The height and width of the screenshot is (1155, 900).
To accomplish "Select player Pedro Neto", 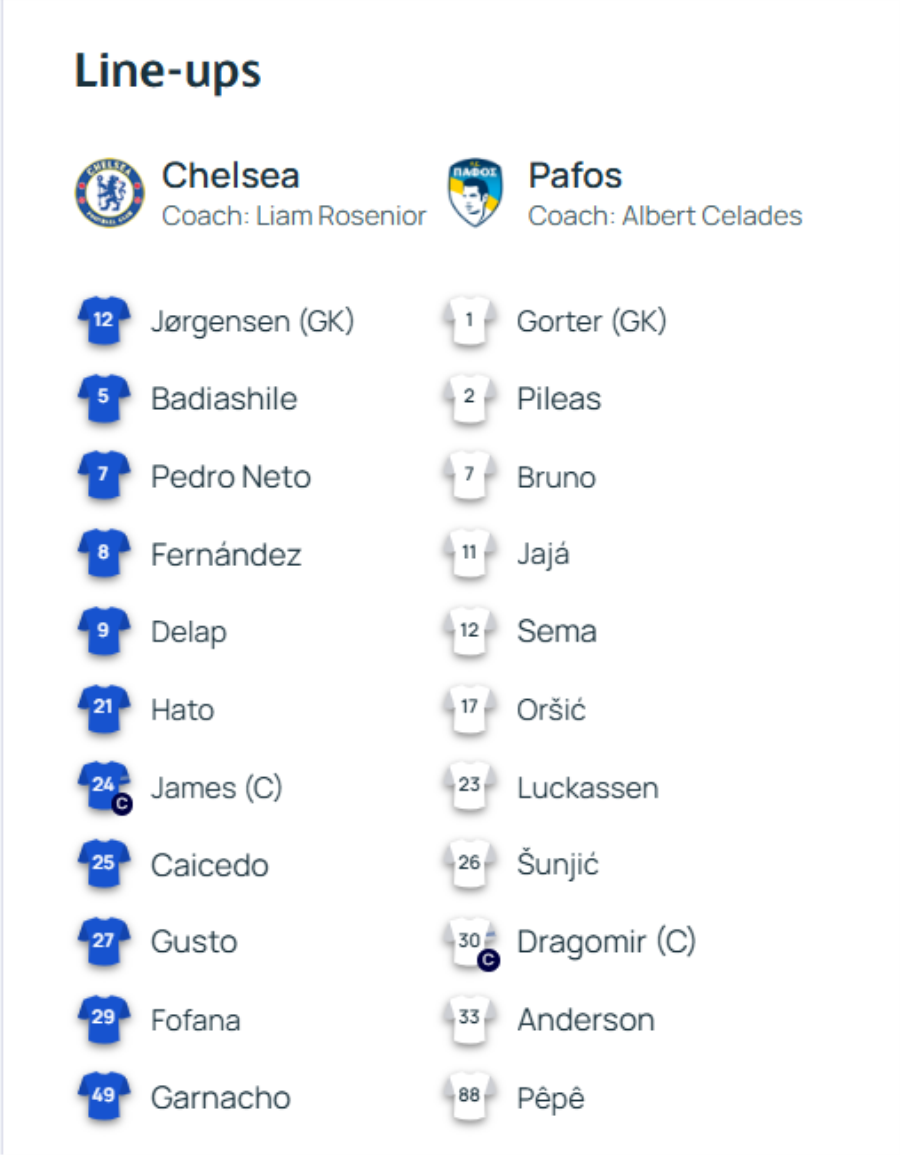I will coord(231,477).
